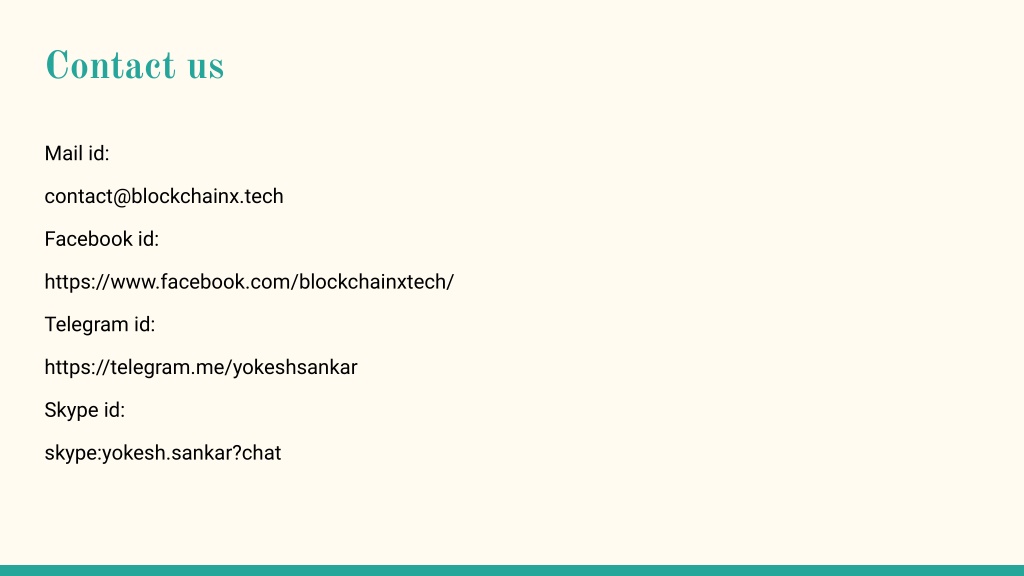Click the Mail id: label
Image resolution: width=1024 pixels, height=576 pixels.
(76, 153)
